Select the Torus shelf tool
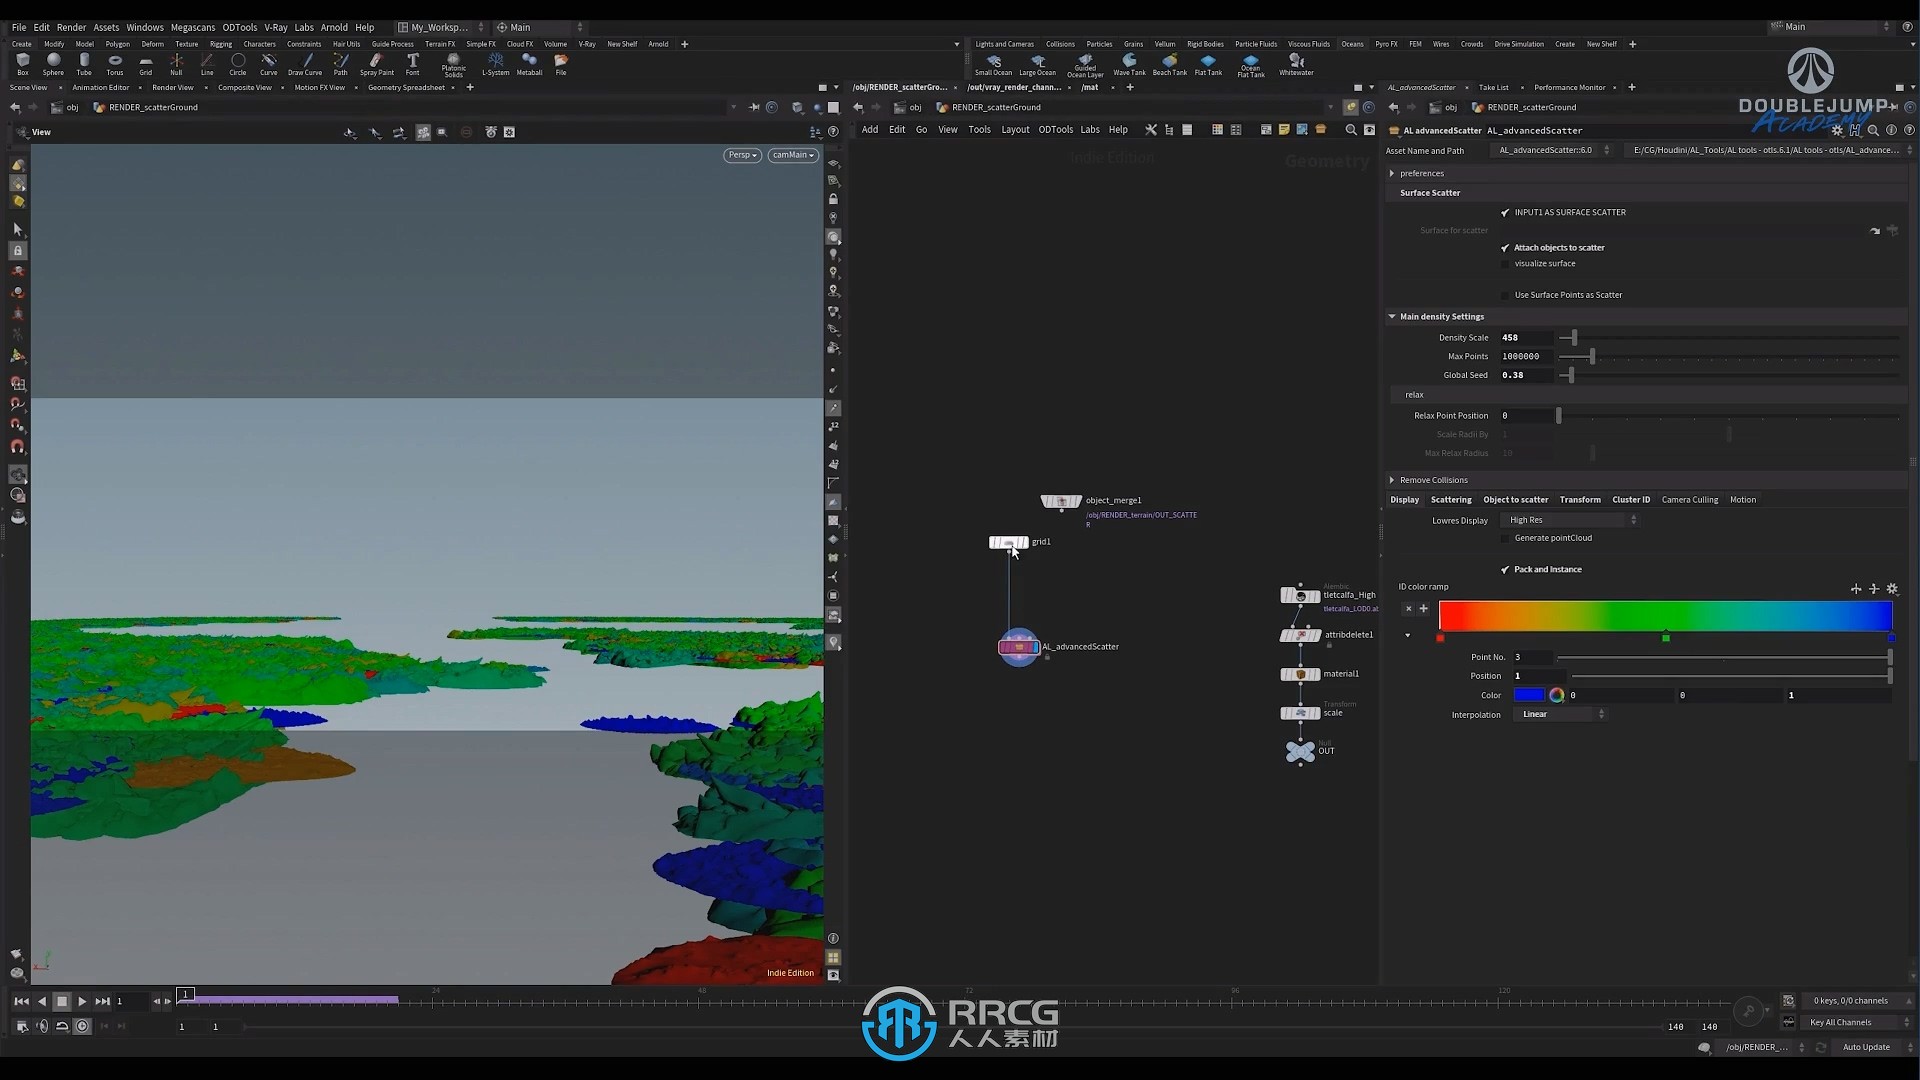1920x1080 pixels. pyautogui.click(x=115, y=64)
